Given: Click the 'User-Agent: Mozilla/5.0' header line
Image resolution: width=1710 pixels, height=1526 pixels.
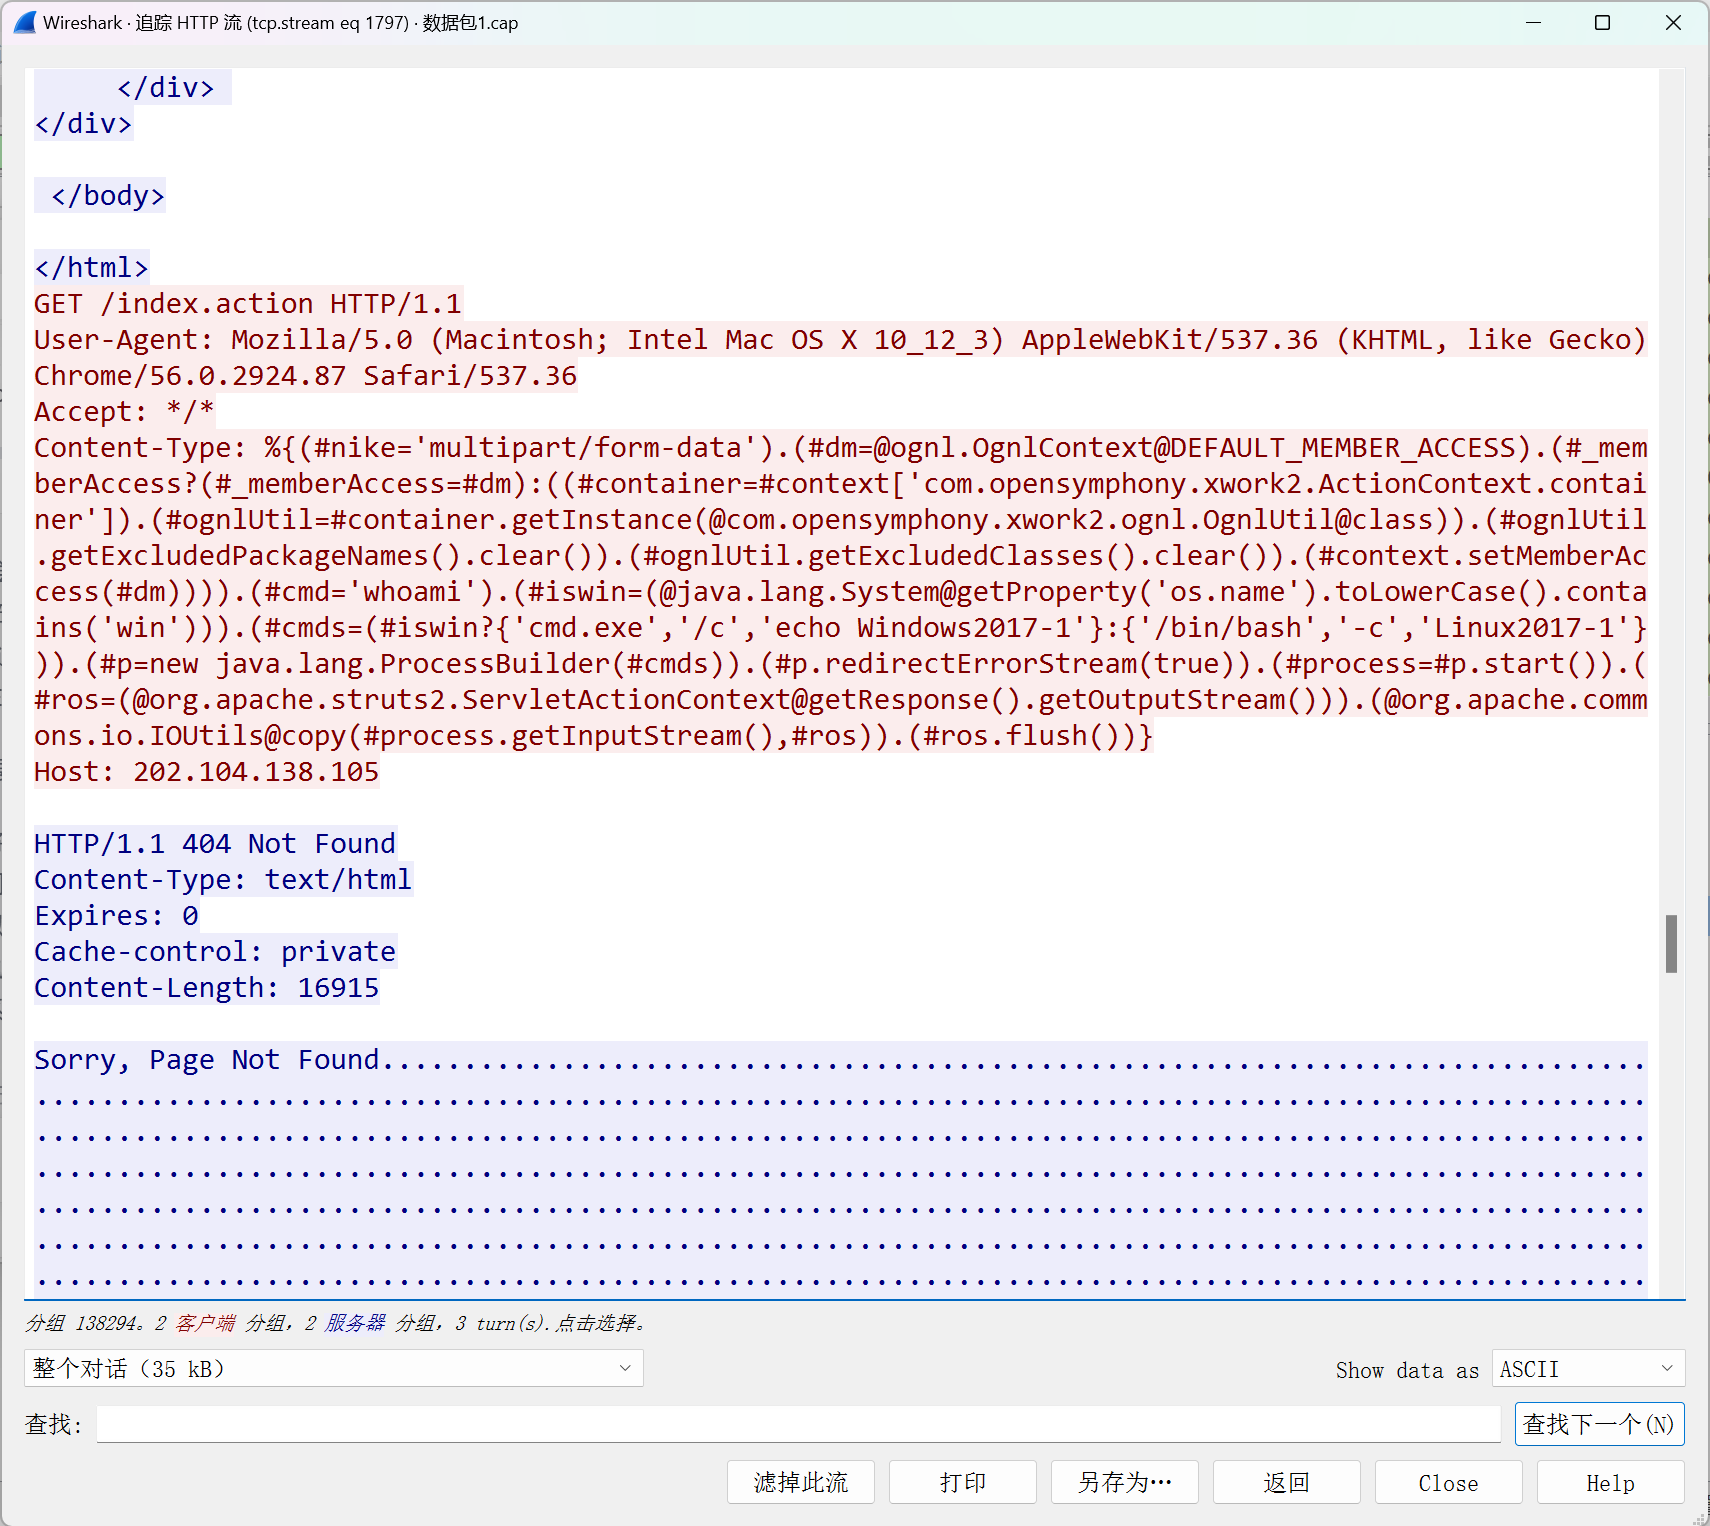Looking at the screenshot, I should 840,340.
